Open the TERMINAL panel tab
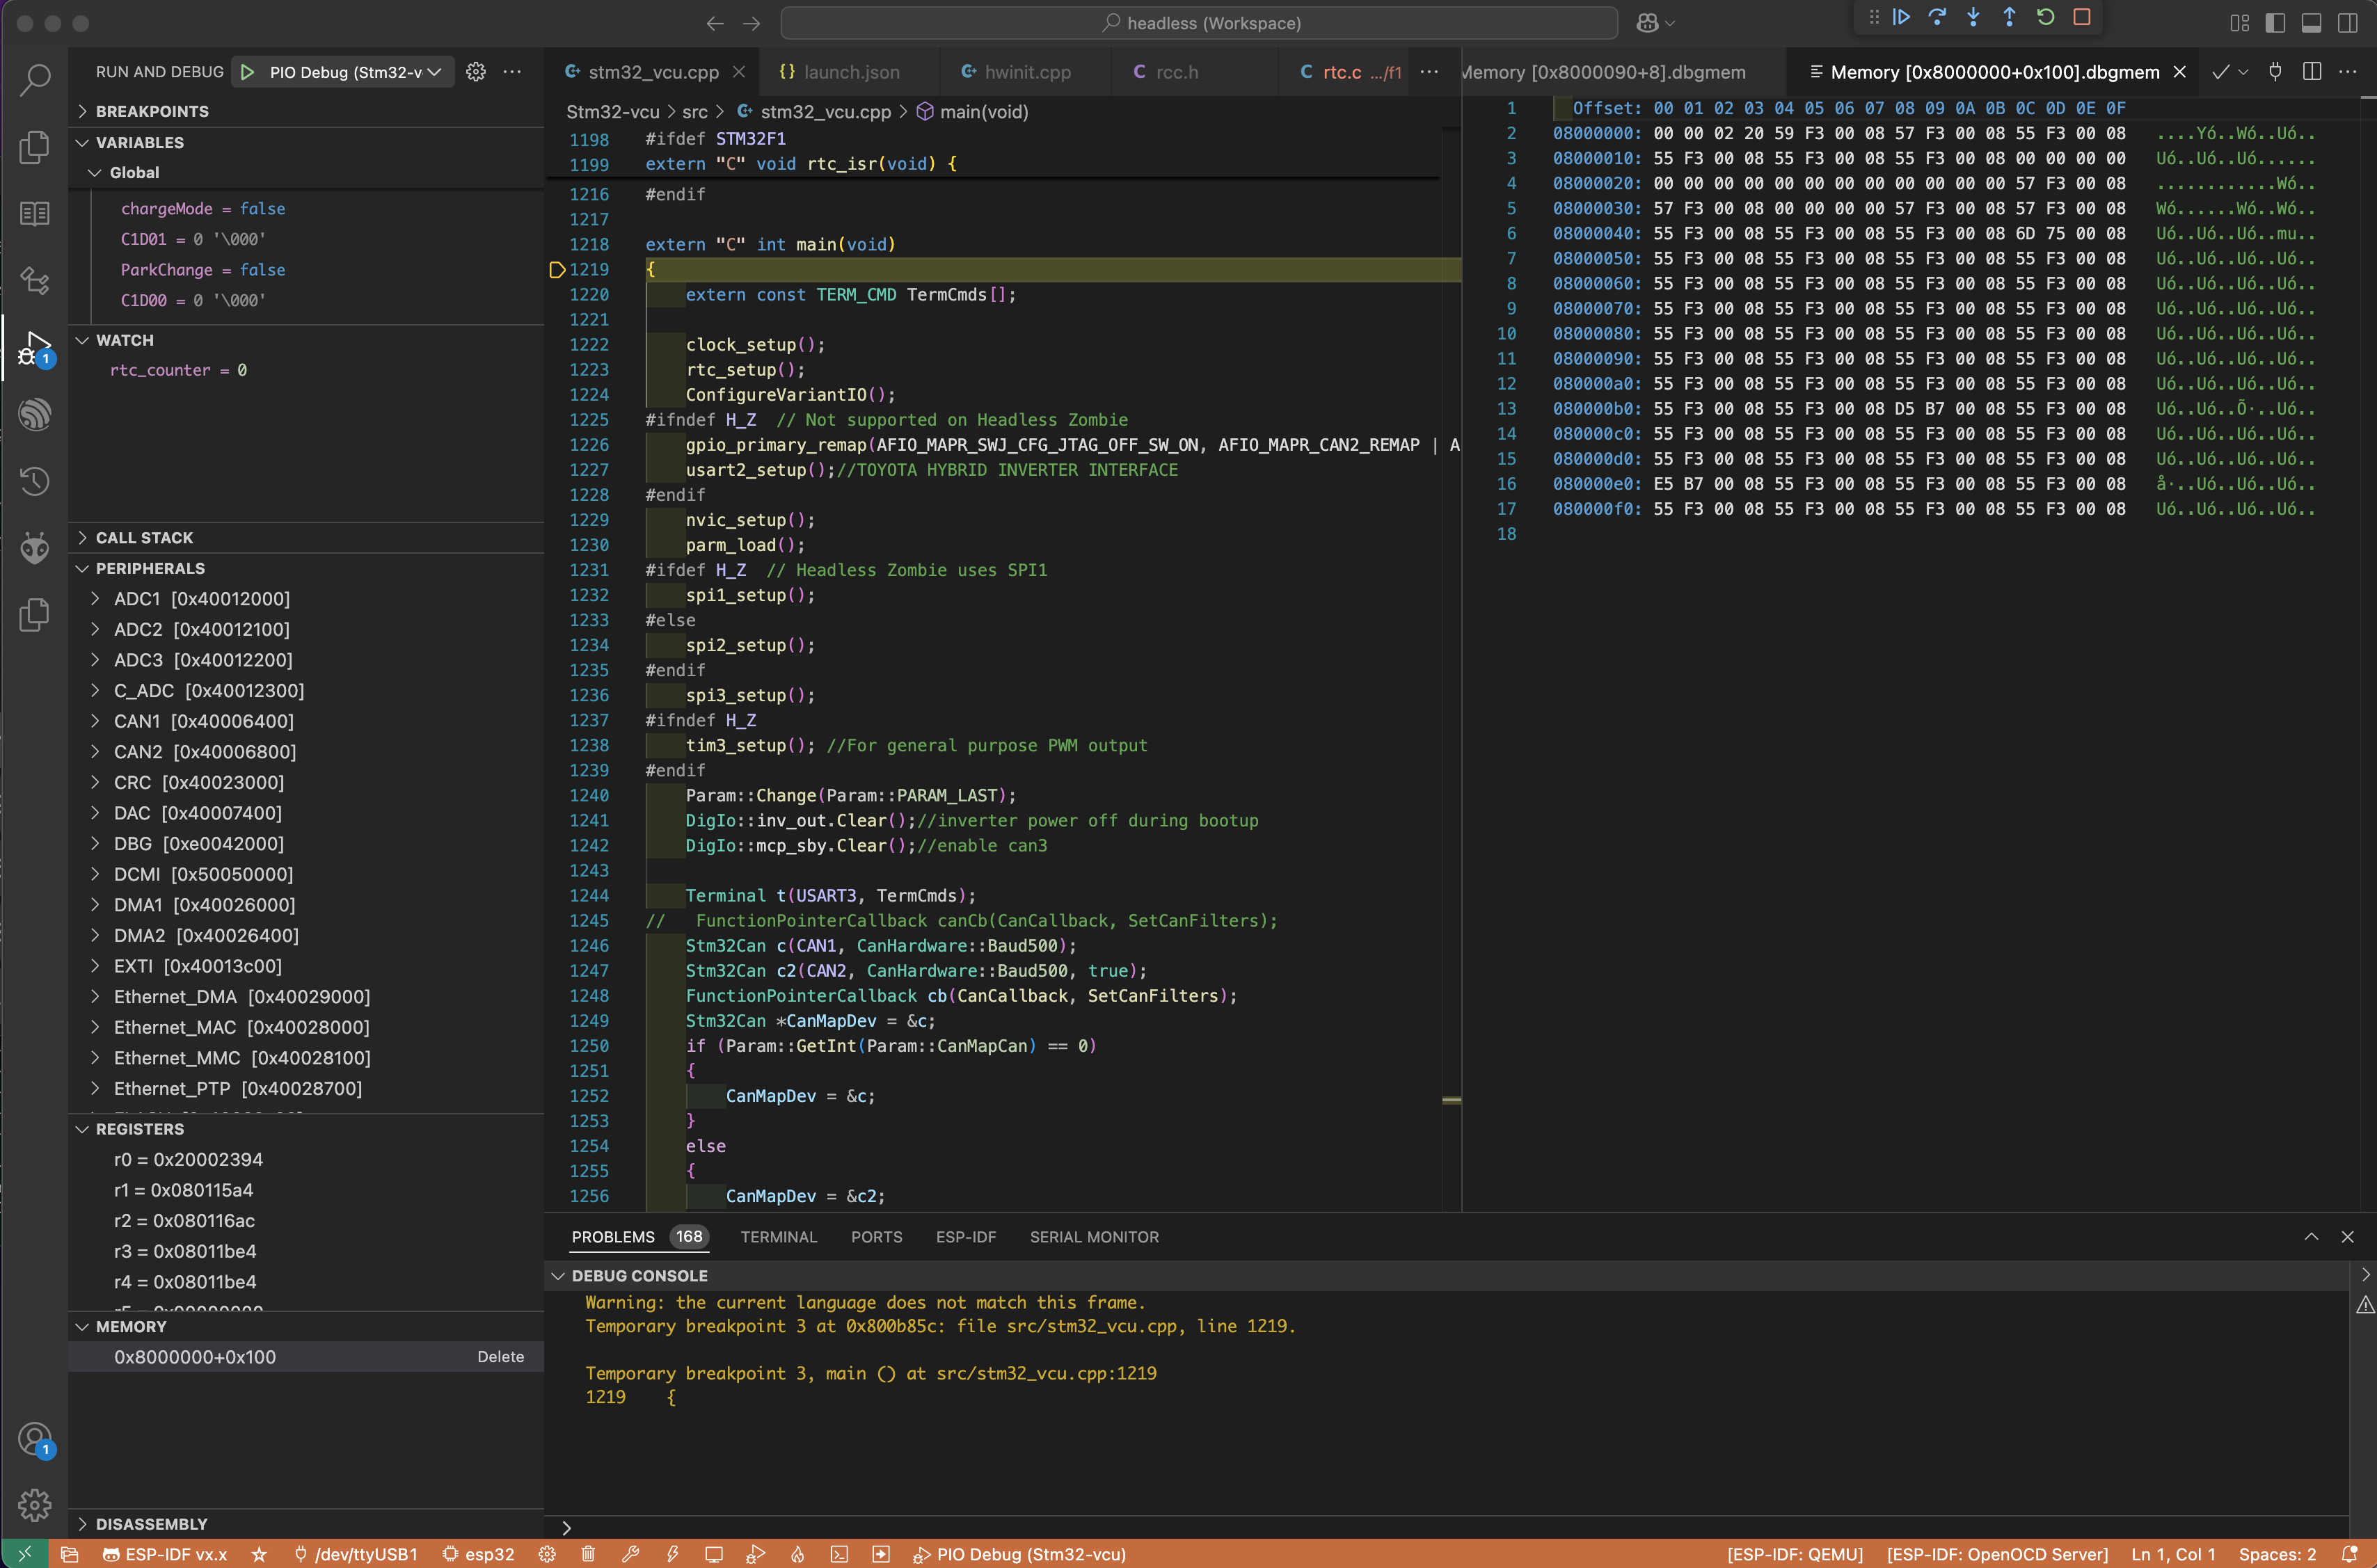Screen dimensions: 2377x1568 (x=778, y=1237)
